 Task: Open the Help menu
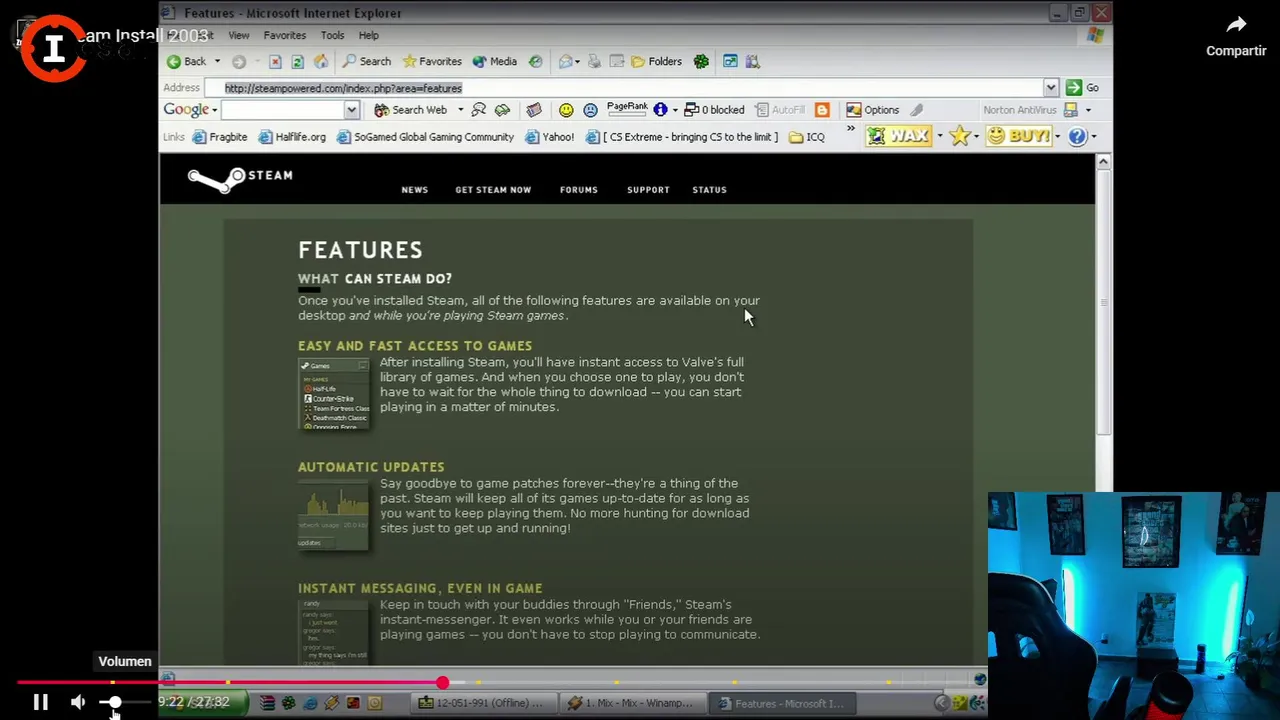click(x=368, y=35)
